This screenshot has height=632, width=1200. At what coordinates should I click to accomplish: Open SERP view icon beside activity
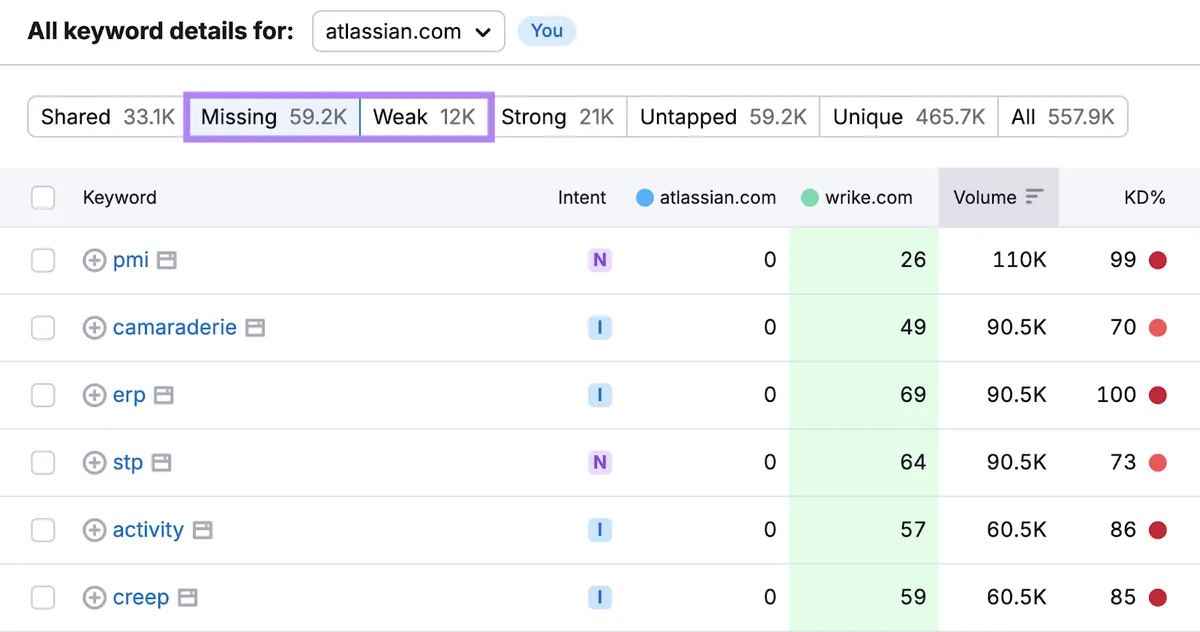(202, 530)
